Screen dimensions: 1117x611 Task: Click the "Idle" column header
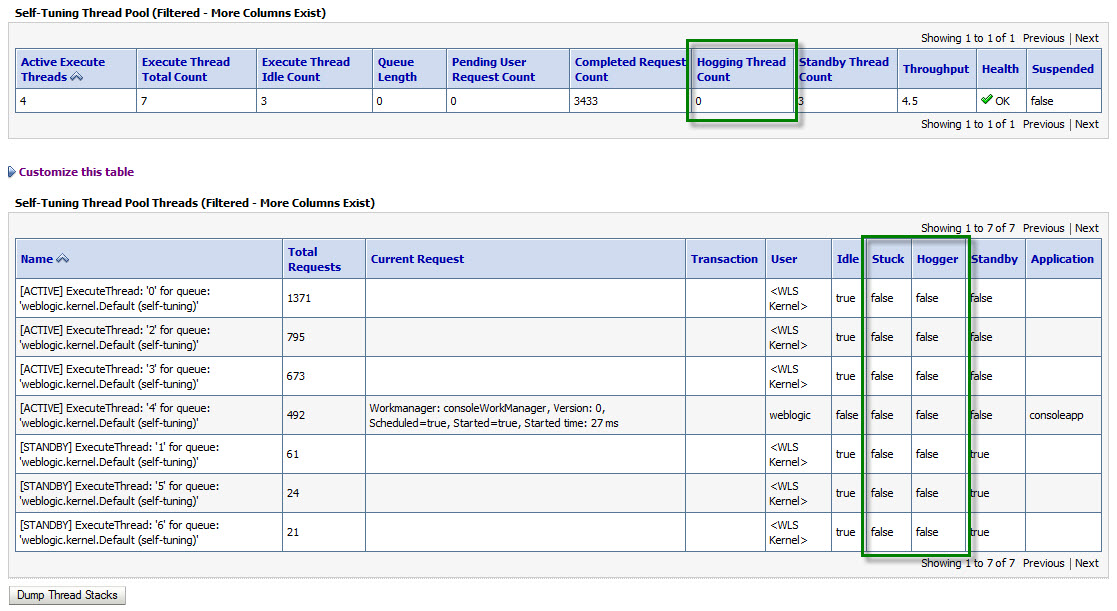[x=847, y=258]
